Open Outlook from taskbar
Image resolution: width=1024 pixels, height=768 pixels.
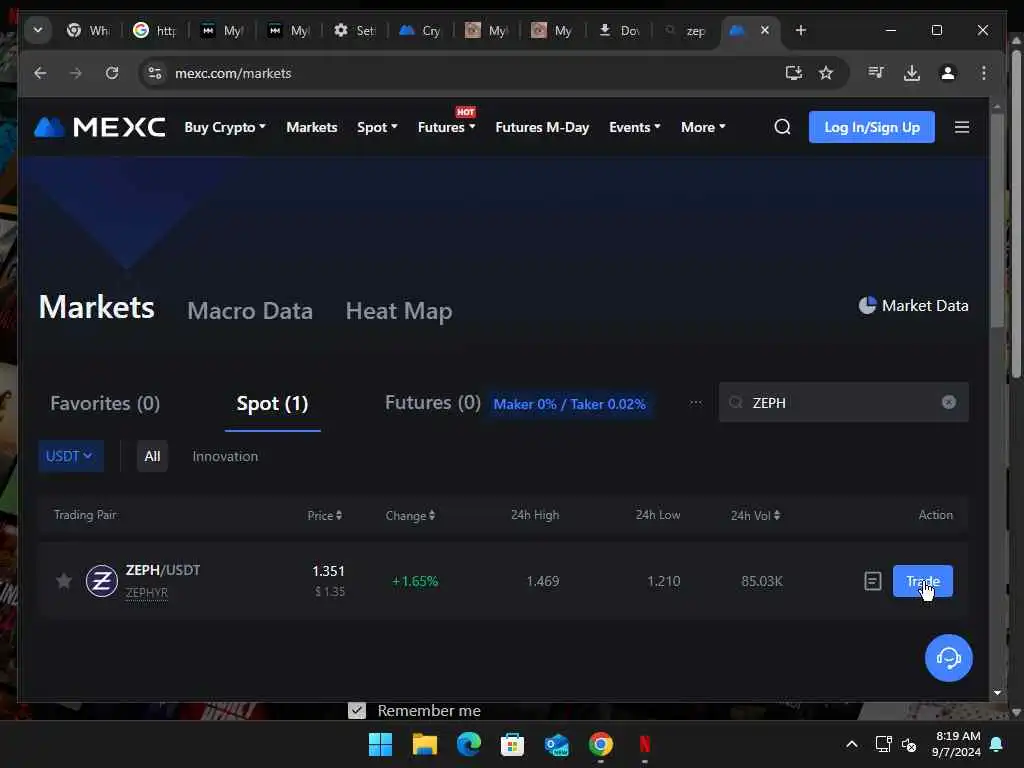tap(556, 744)
